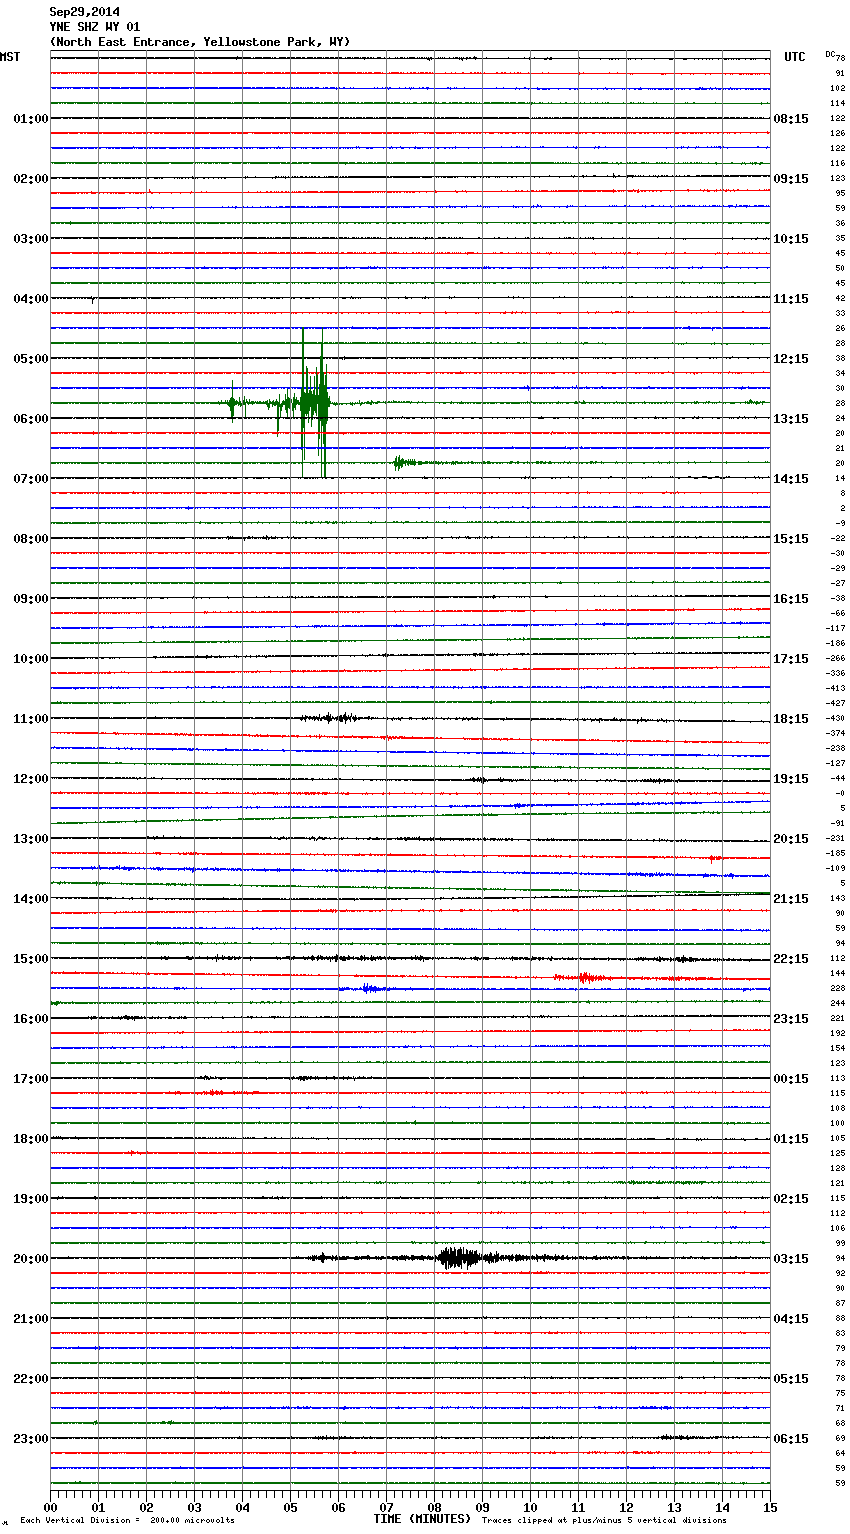Click the "TIME (MINUTES)" axis title

click(422, 1519)
